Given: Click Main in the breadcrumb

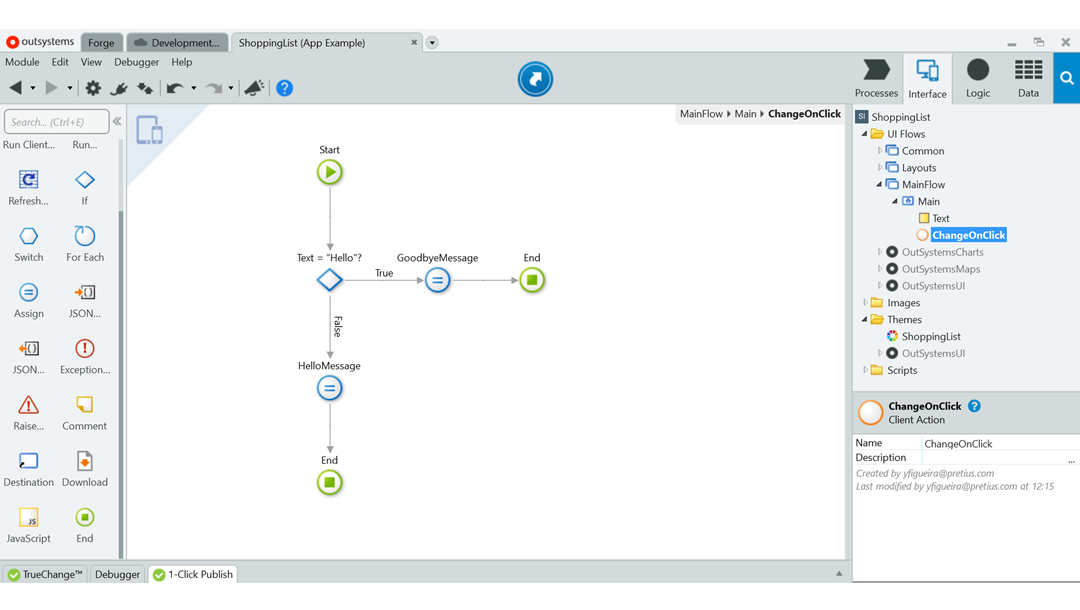Looking at the screenshot, I should click(x=745, y=114).
